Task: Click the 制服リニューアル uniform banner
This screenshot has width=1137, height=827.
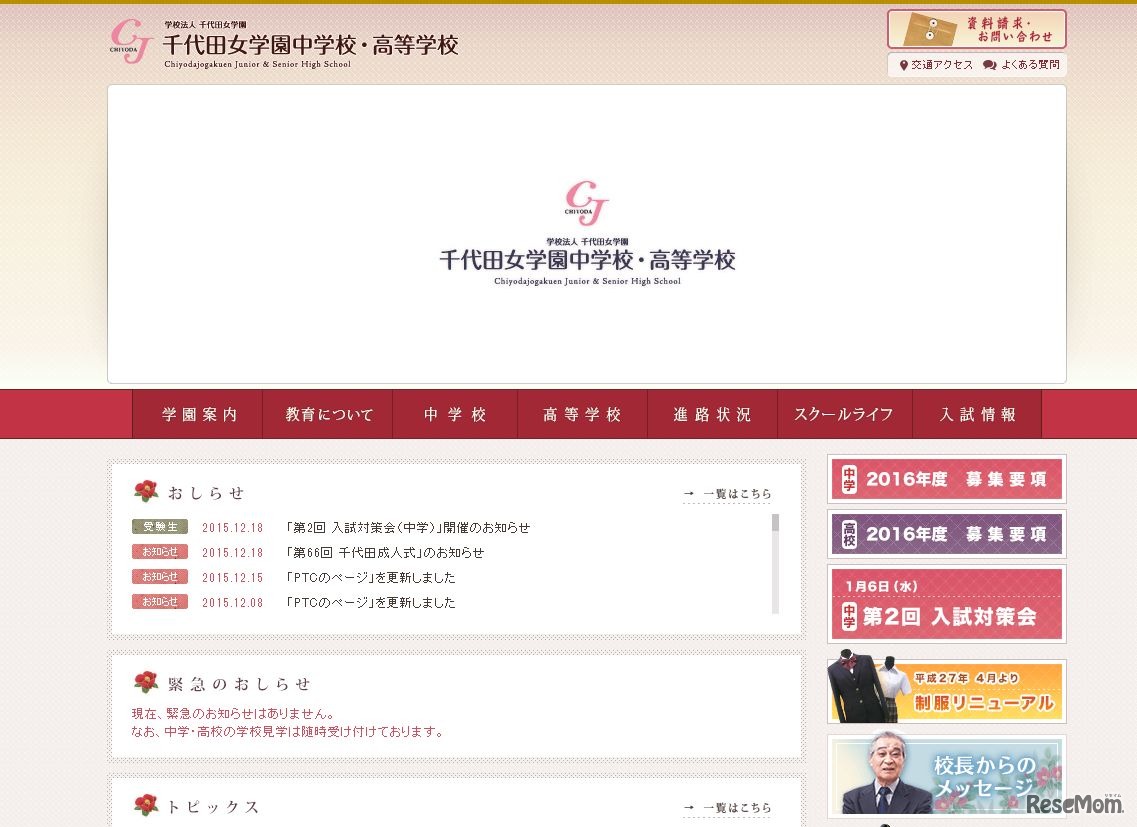Action: point(945,690)
